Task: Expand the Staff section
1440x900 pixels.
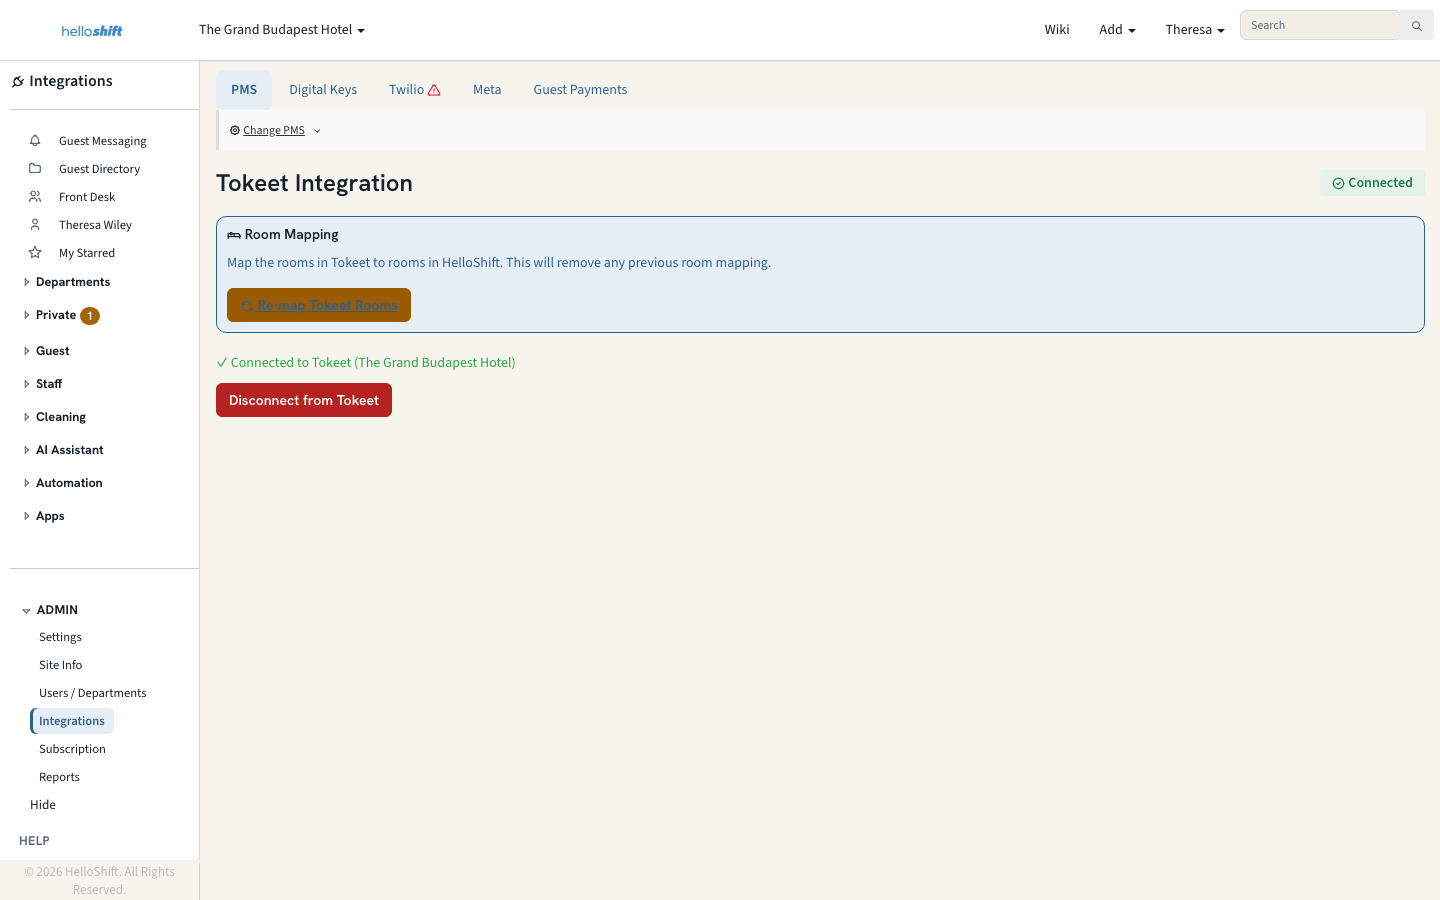Action: coord(27,384)
